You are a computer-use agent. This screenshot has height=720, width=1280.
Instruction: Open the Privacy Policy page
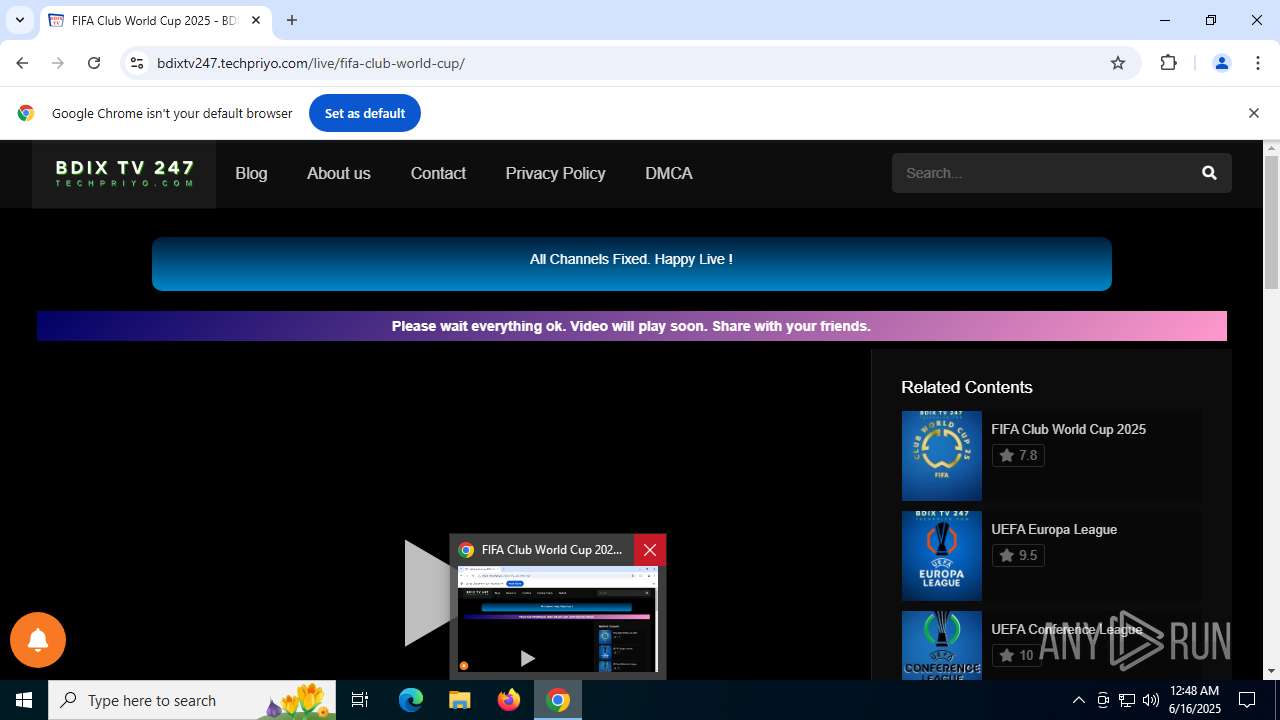[x=555, y=173]
